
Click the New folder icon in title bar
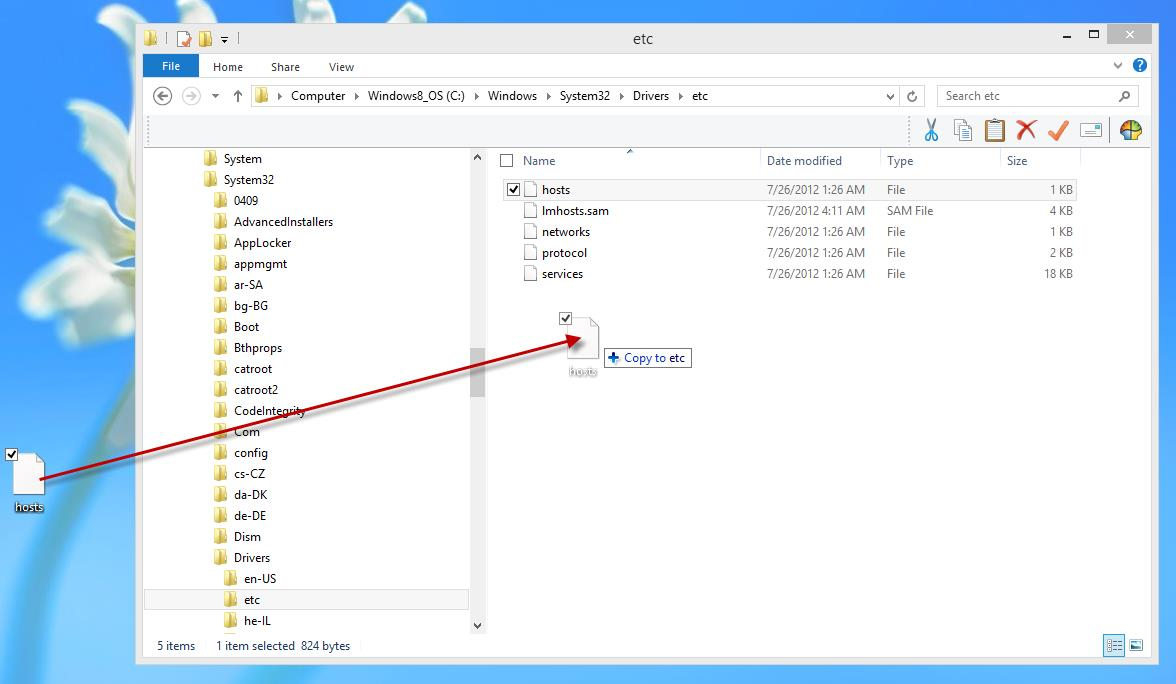205,38
